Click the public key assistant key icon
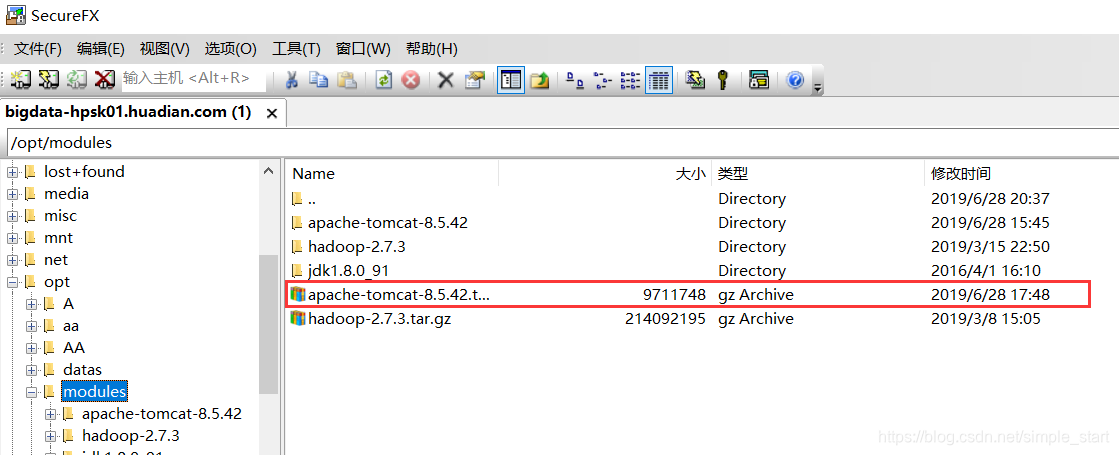Viewport: 1119px width, 455px height. pos(723,79)
